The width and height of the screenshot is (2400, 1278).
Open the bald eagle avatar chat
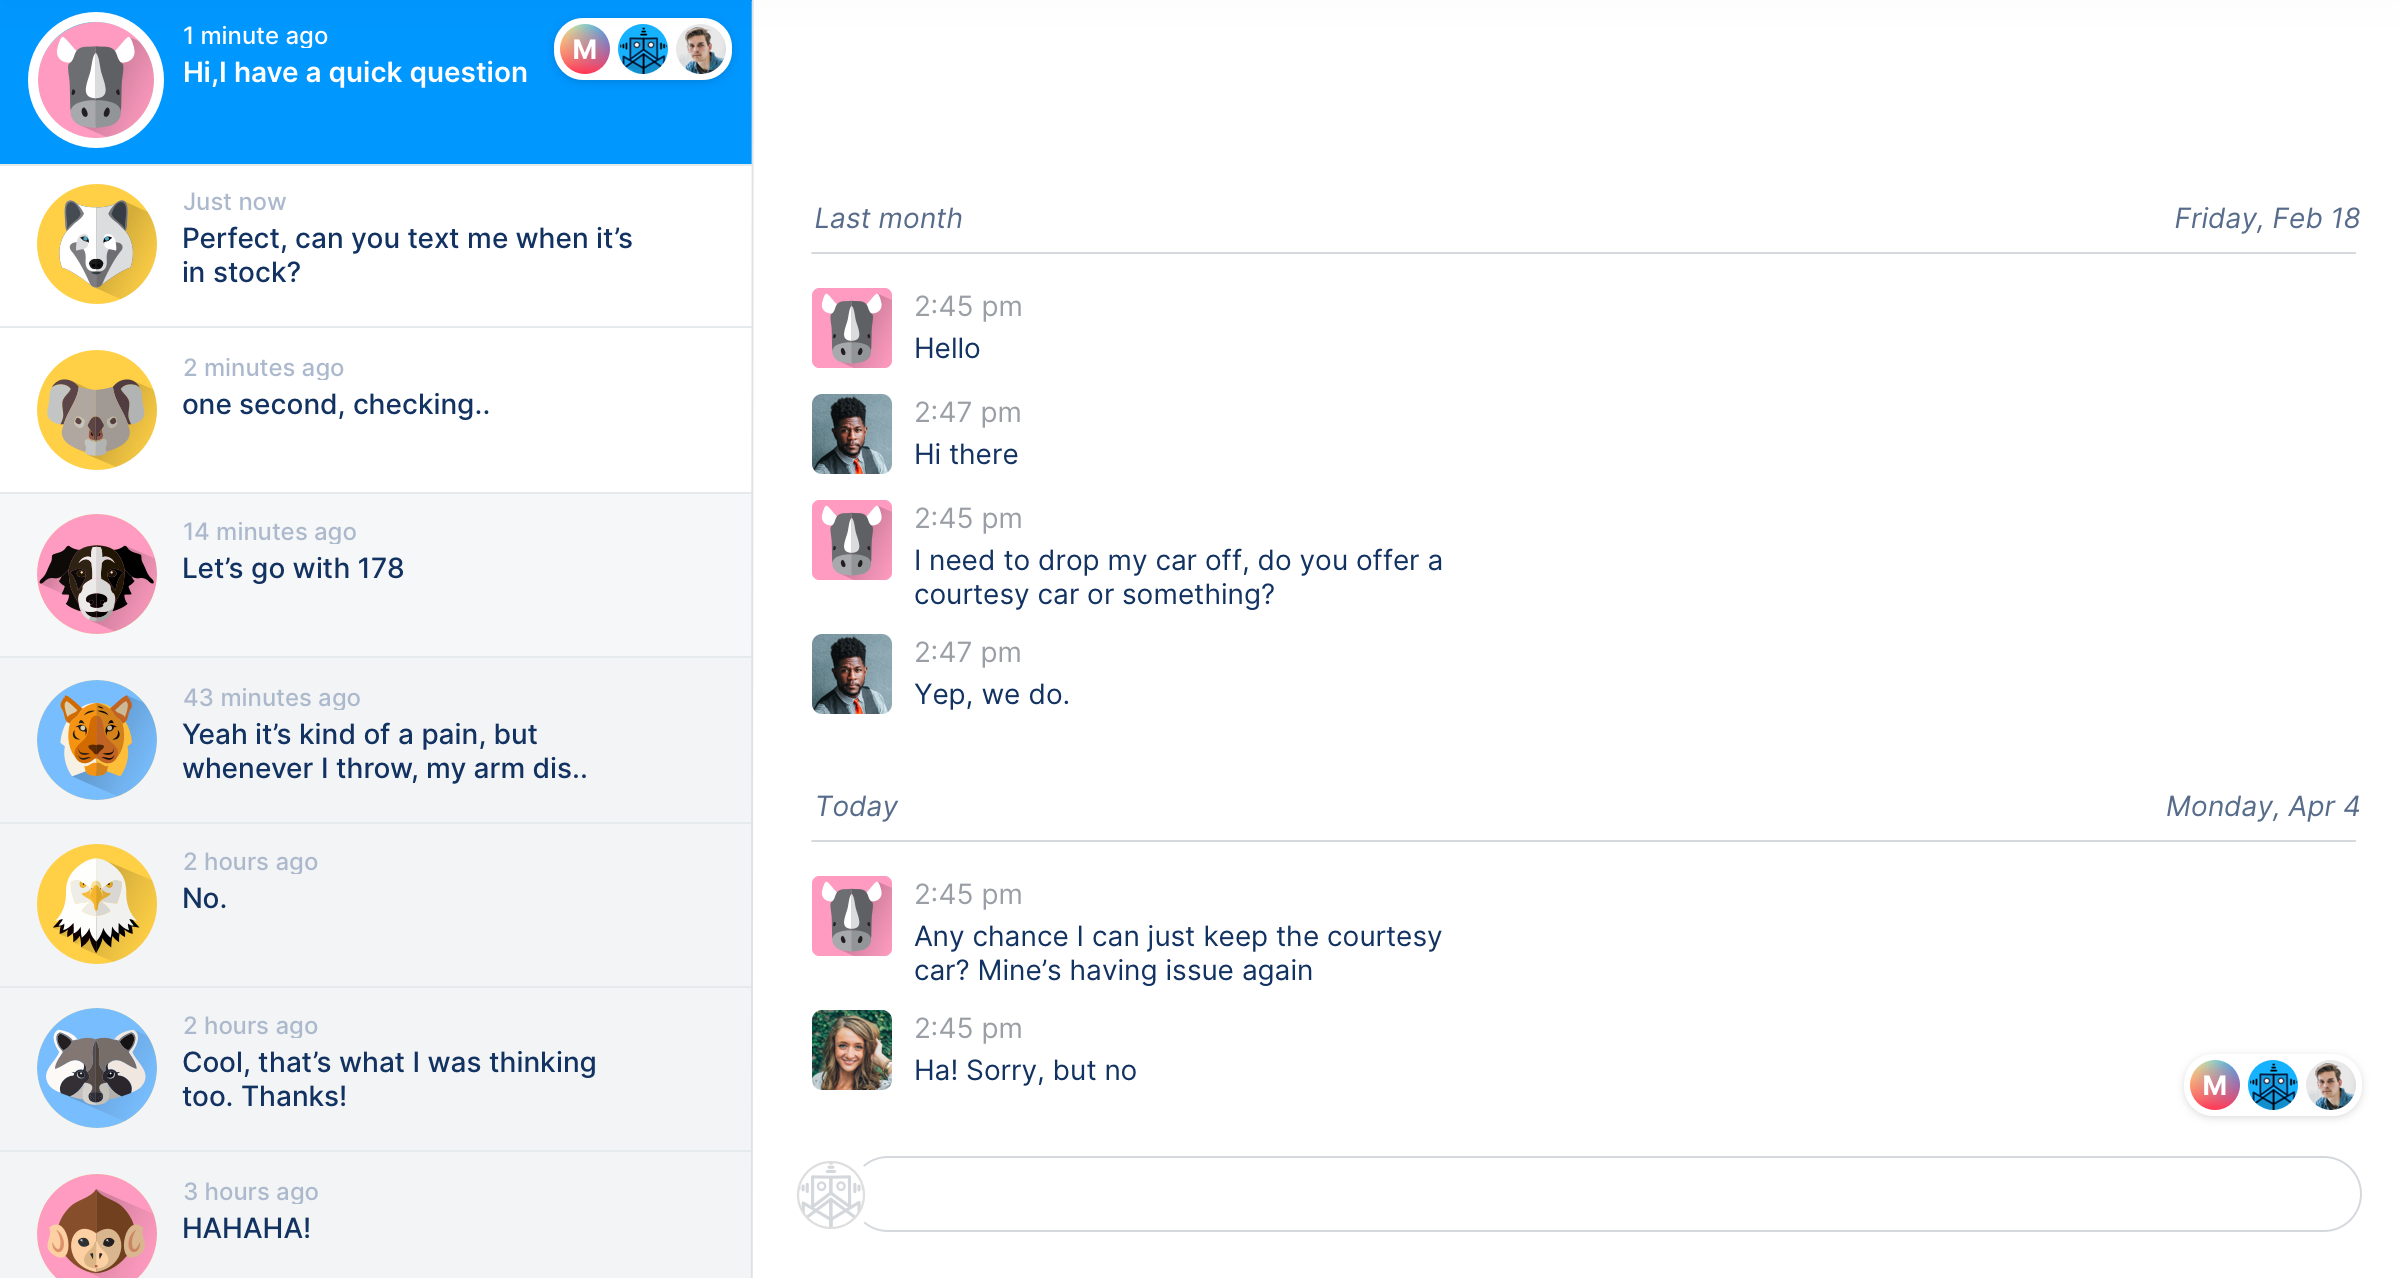(96, 904)
